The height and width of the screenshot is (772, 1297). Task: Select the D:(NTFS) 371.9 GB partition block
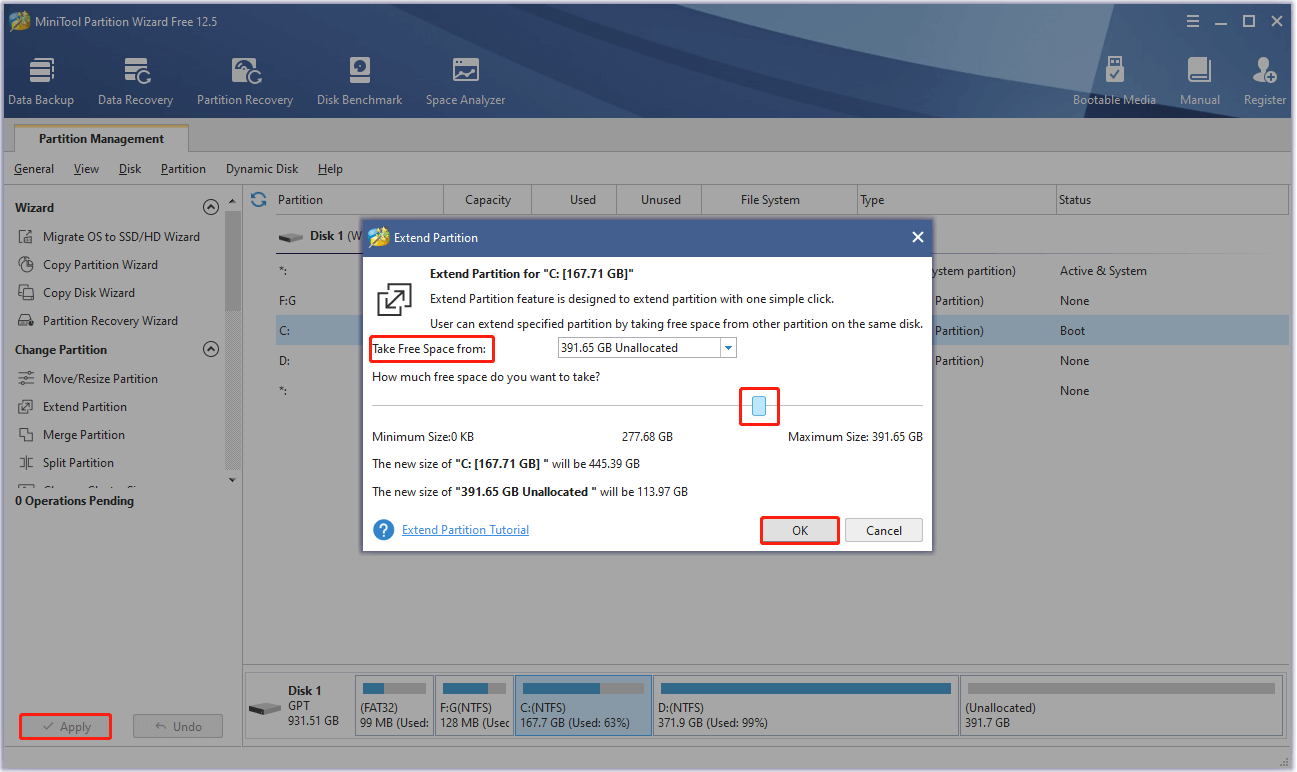click(x=806, y=706)
